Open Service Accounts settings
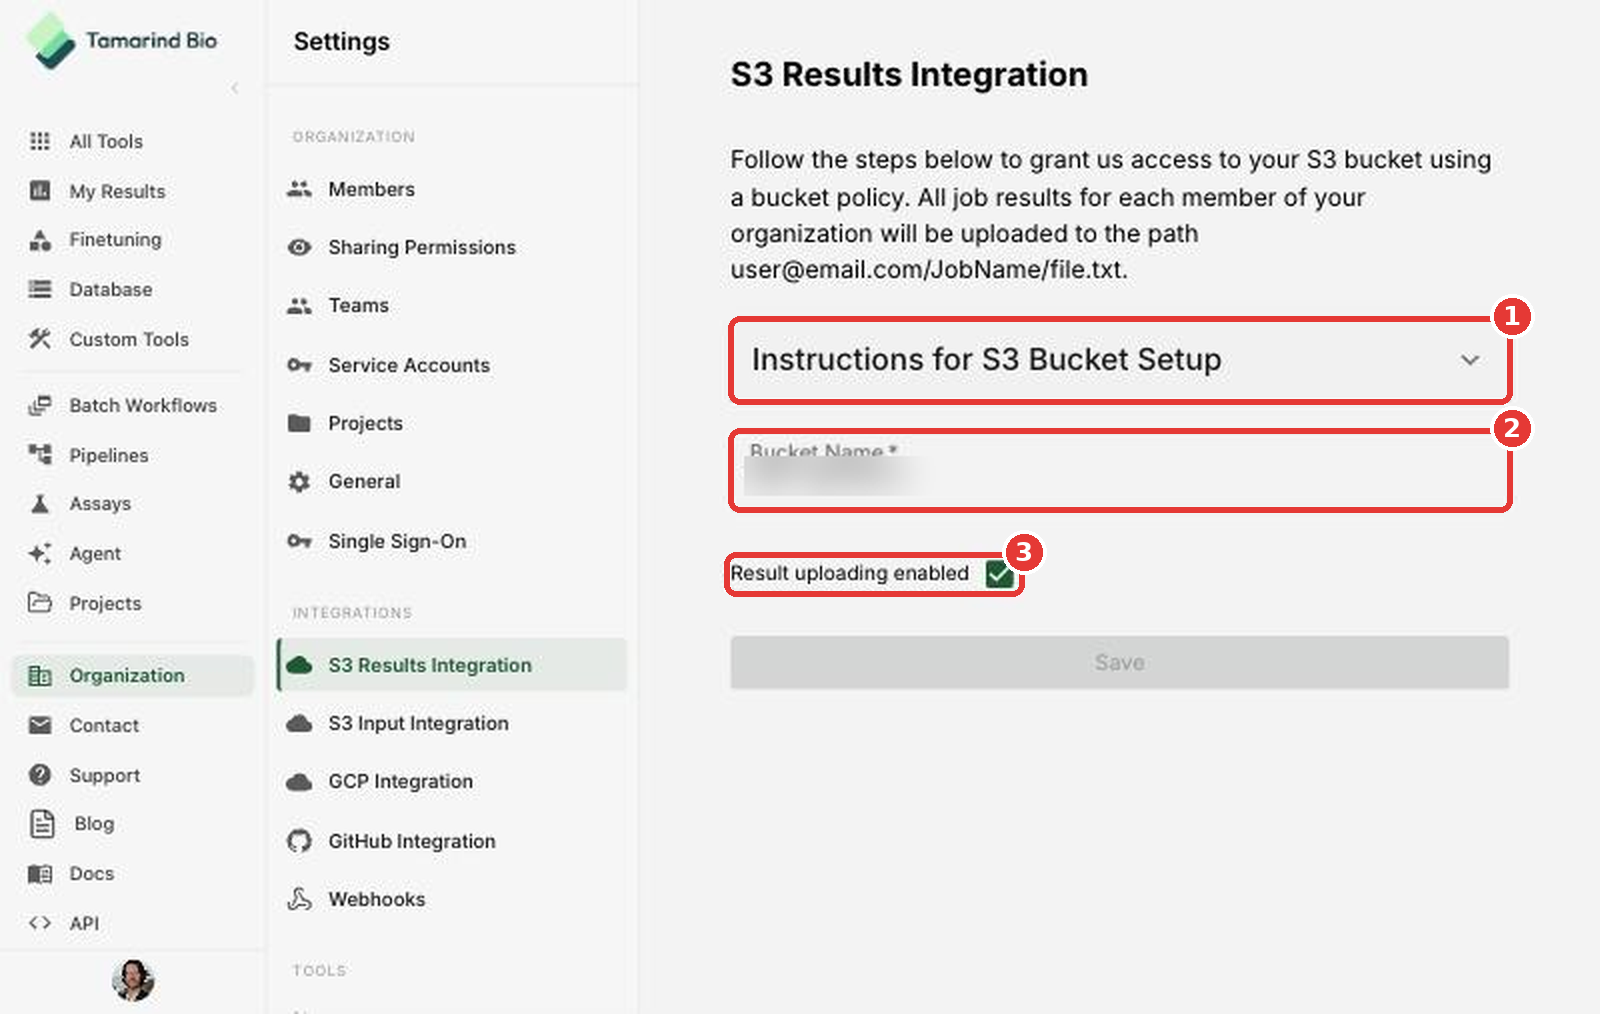This screenshot has width=1600, height=1014. click(451, 365)
